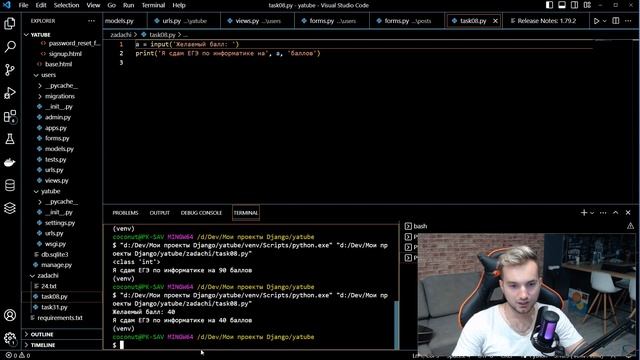Switch to models.py editor tab
The image size is (640, 360).
tap(124, 21)
